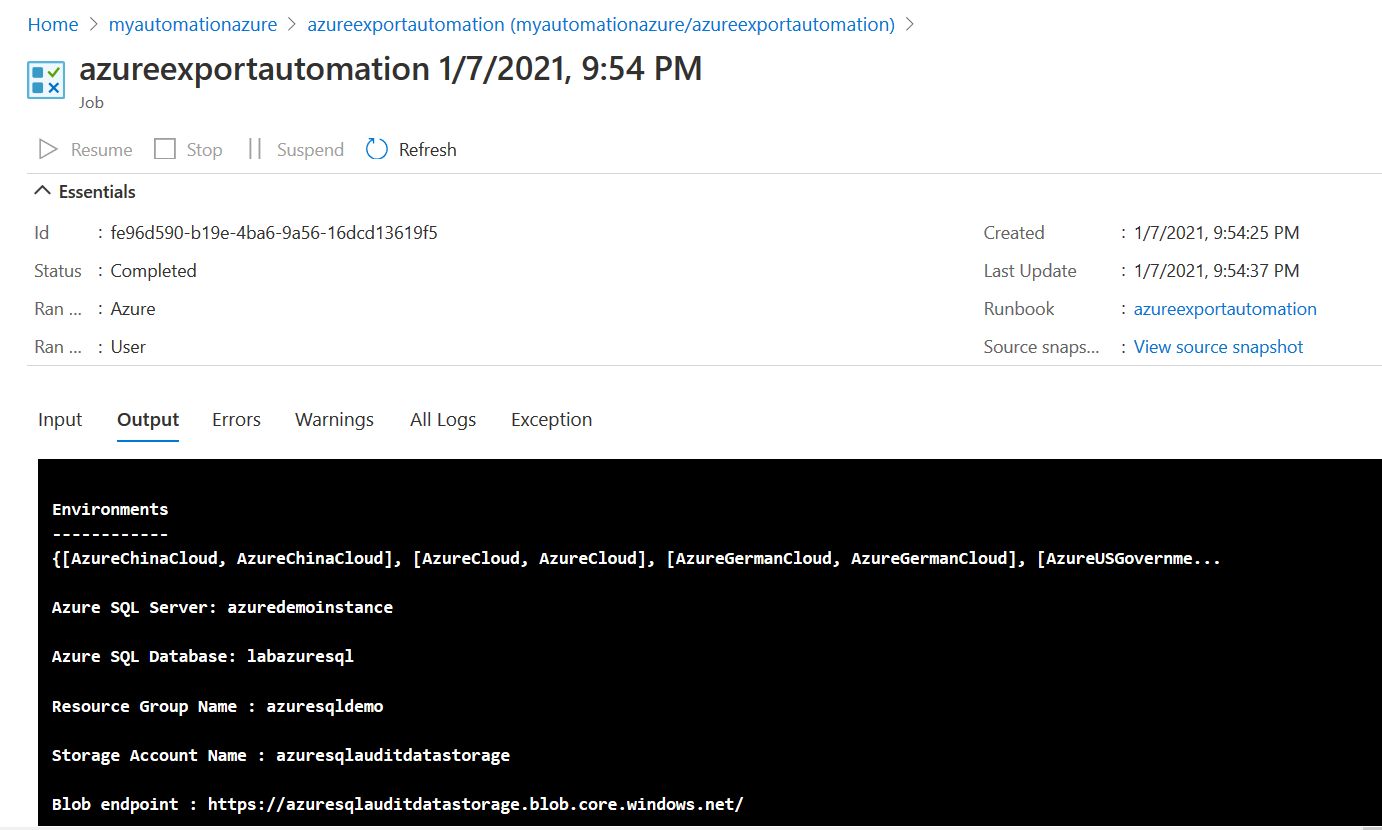Open the All Logs tab
1382x830 pixels.
(x=443, y=420)
